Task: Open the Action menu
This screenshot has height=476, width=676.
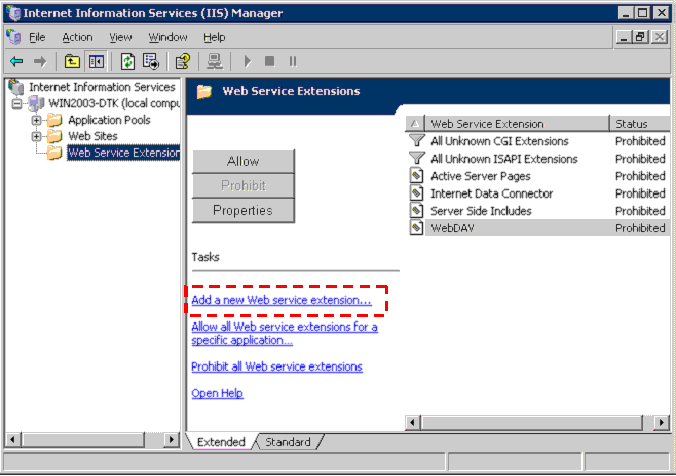Action: click(77, 37)
